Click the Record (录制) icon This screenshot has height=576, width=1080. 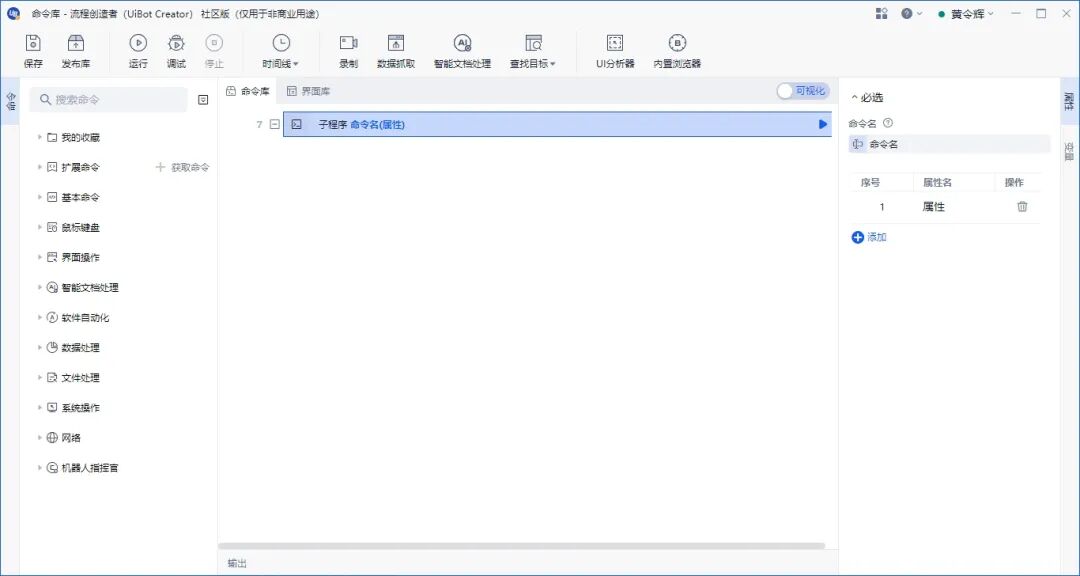349,43
